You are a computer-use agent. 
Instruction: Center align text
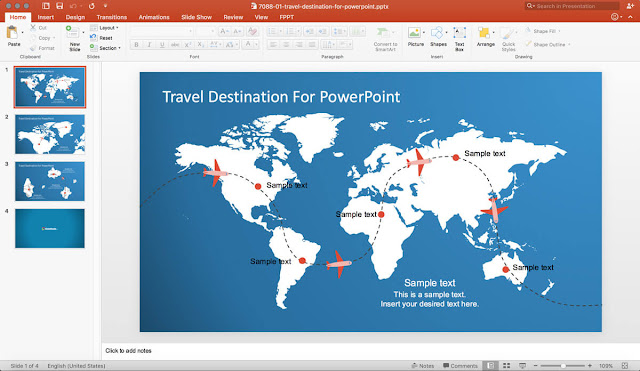point(286,44)
